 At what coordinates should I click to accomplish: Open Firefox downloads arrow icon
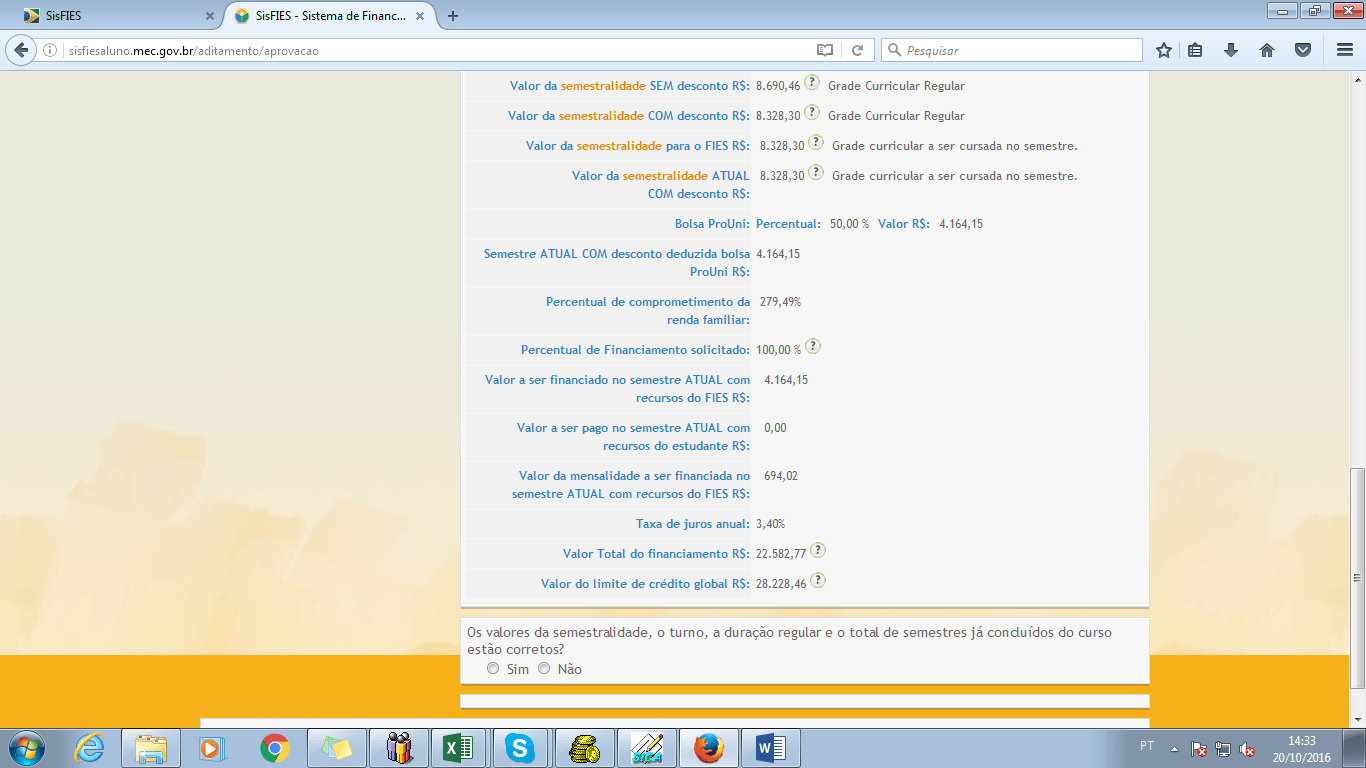coord(1231,50)
